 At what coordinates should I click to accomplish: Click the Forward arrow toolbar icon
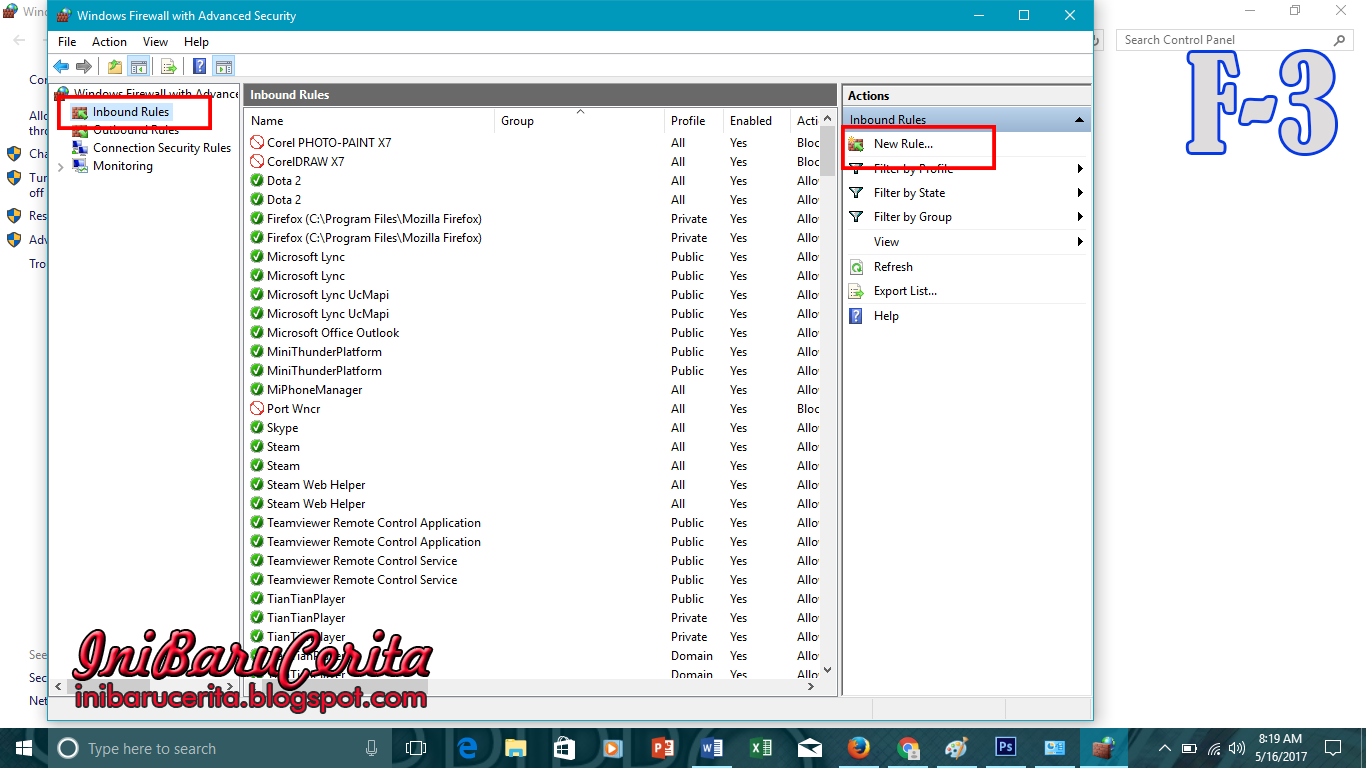point(84,66)
